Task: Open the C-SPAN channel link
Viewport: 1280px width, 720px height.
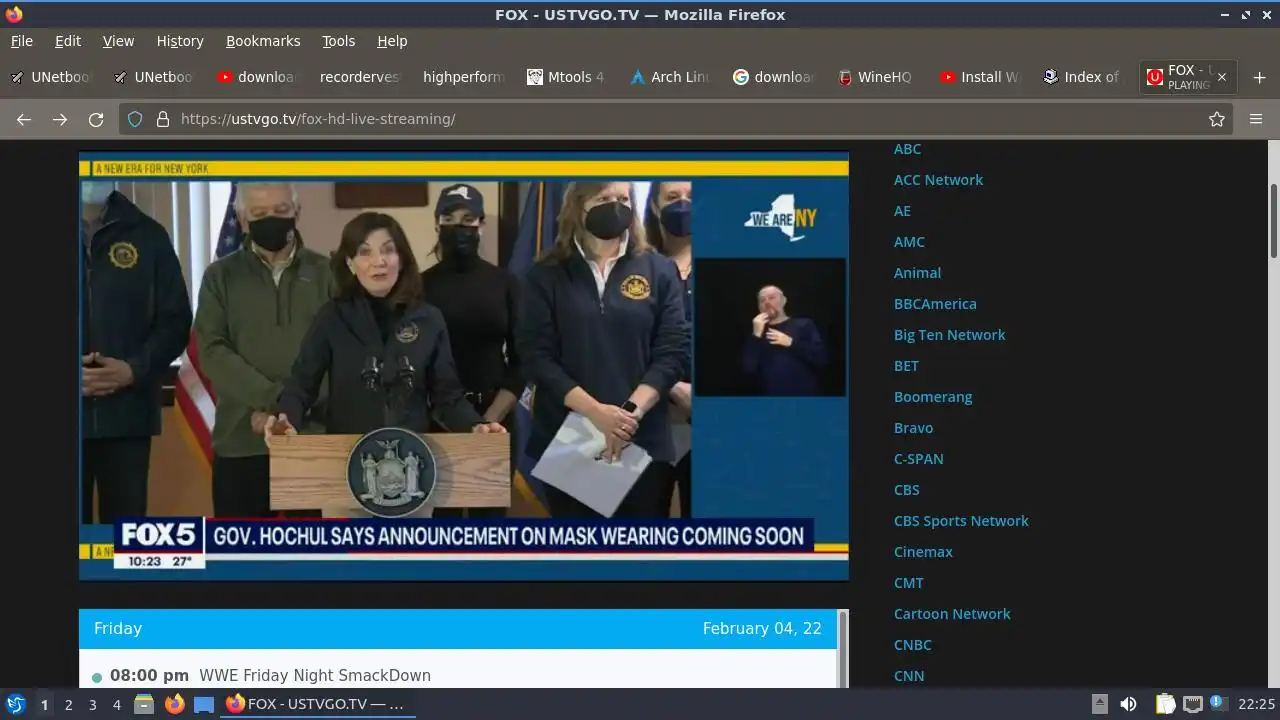Action: (x=918, y=459)
